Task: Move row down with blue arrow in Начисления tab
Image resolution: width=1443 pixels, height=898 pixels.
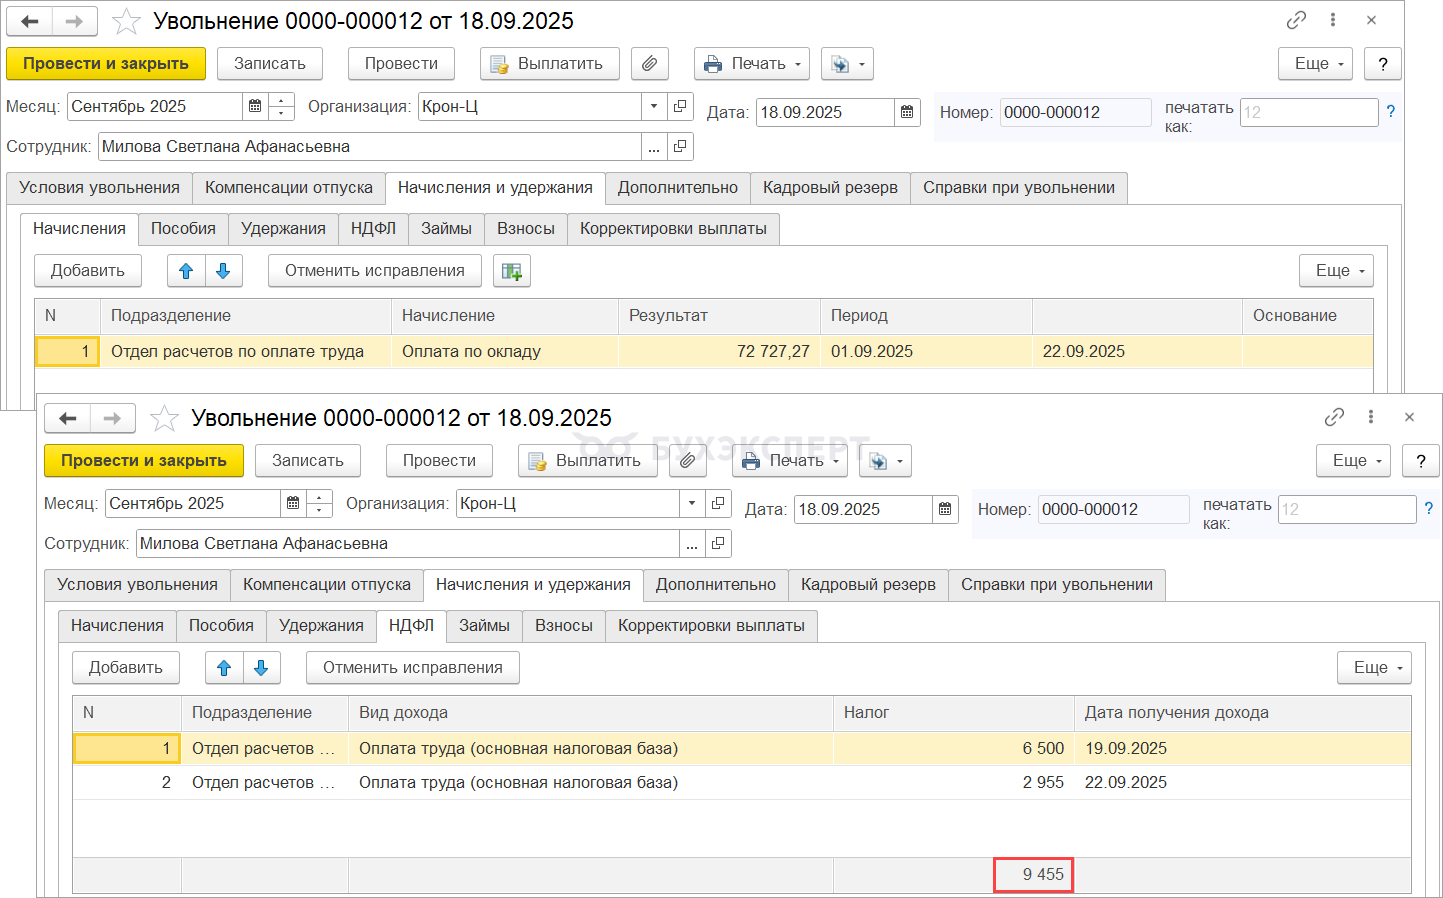Action: [x=223, y=271]
